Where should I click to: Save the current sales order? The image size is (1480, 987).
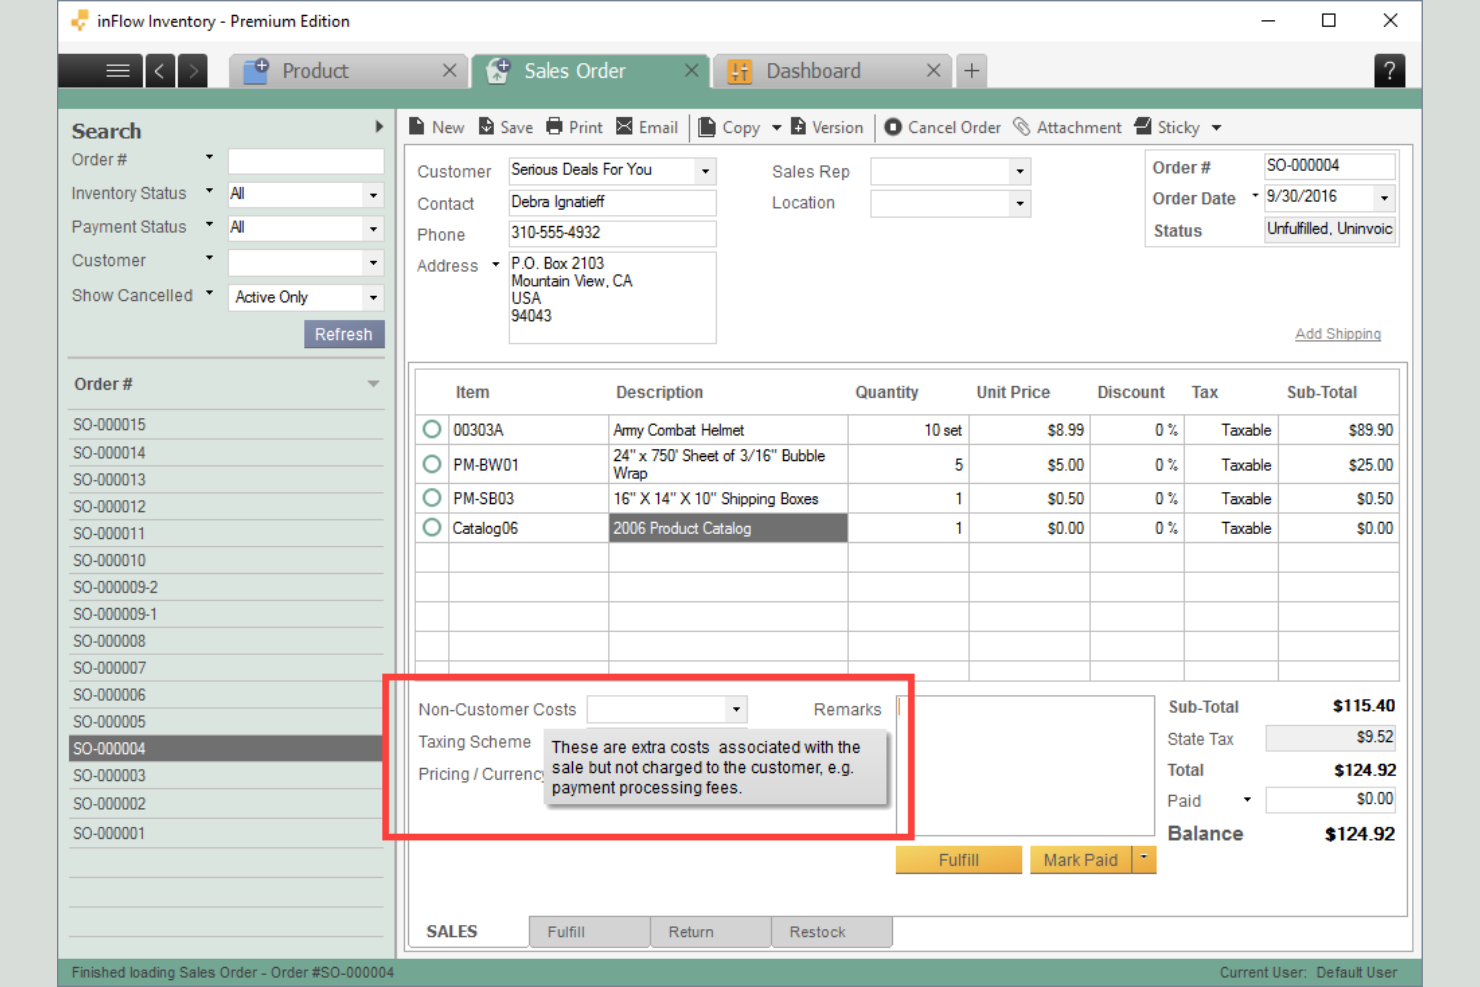tap(487, 127)
